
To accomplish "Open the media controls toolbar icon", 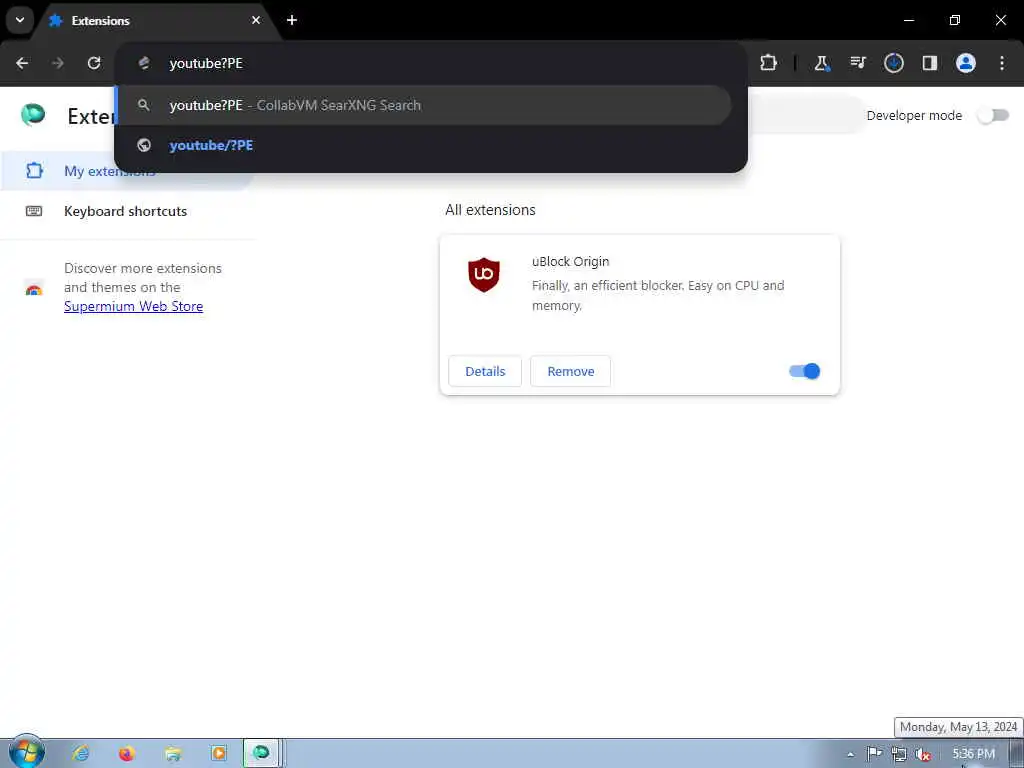I will pyautogui.click(x=857, y=63).
